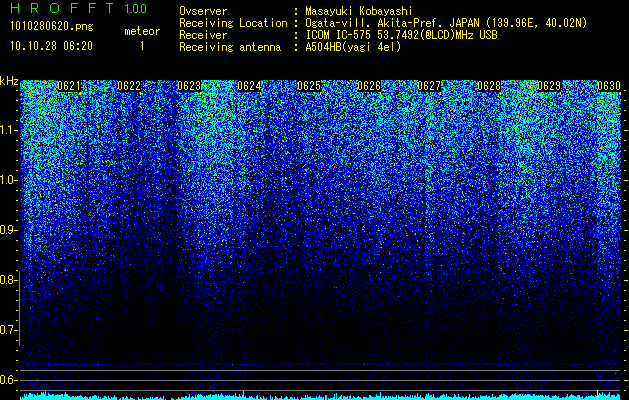Click the 0627 time marker
The image size is (629, 400).
(x=429, y=86)
